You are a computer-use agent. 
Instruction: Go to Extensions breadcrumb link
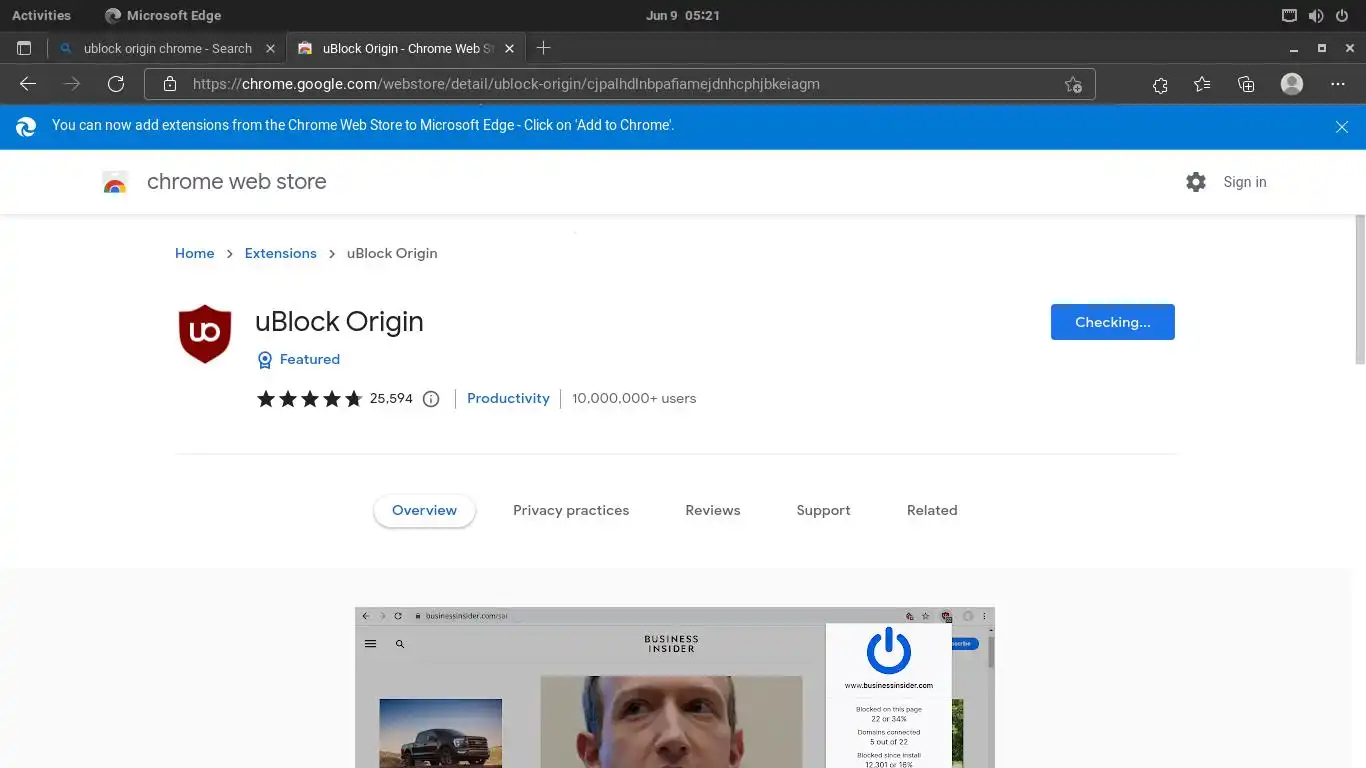pos(281,253)
